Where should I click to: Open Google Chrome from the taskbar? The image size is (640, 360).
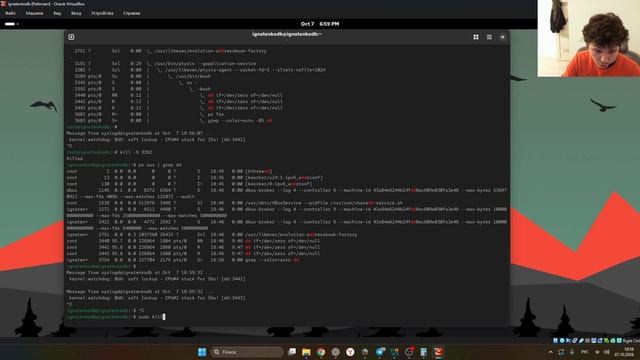[321, 352]
